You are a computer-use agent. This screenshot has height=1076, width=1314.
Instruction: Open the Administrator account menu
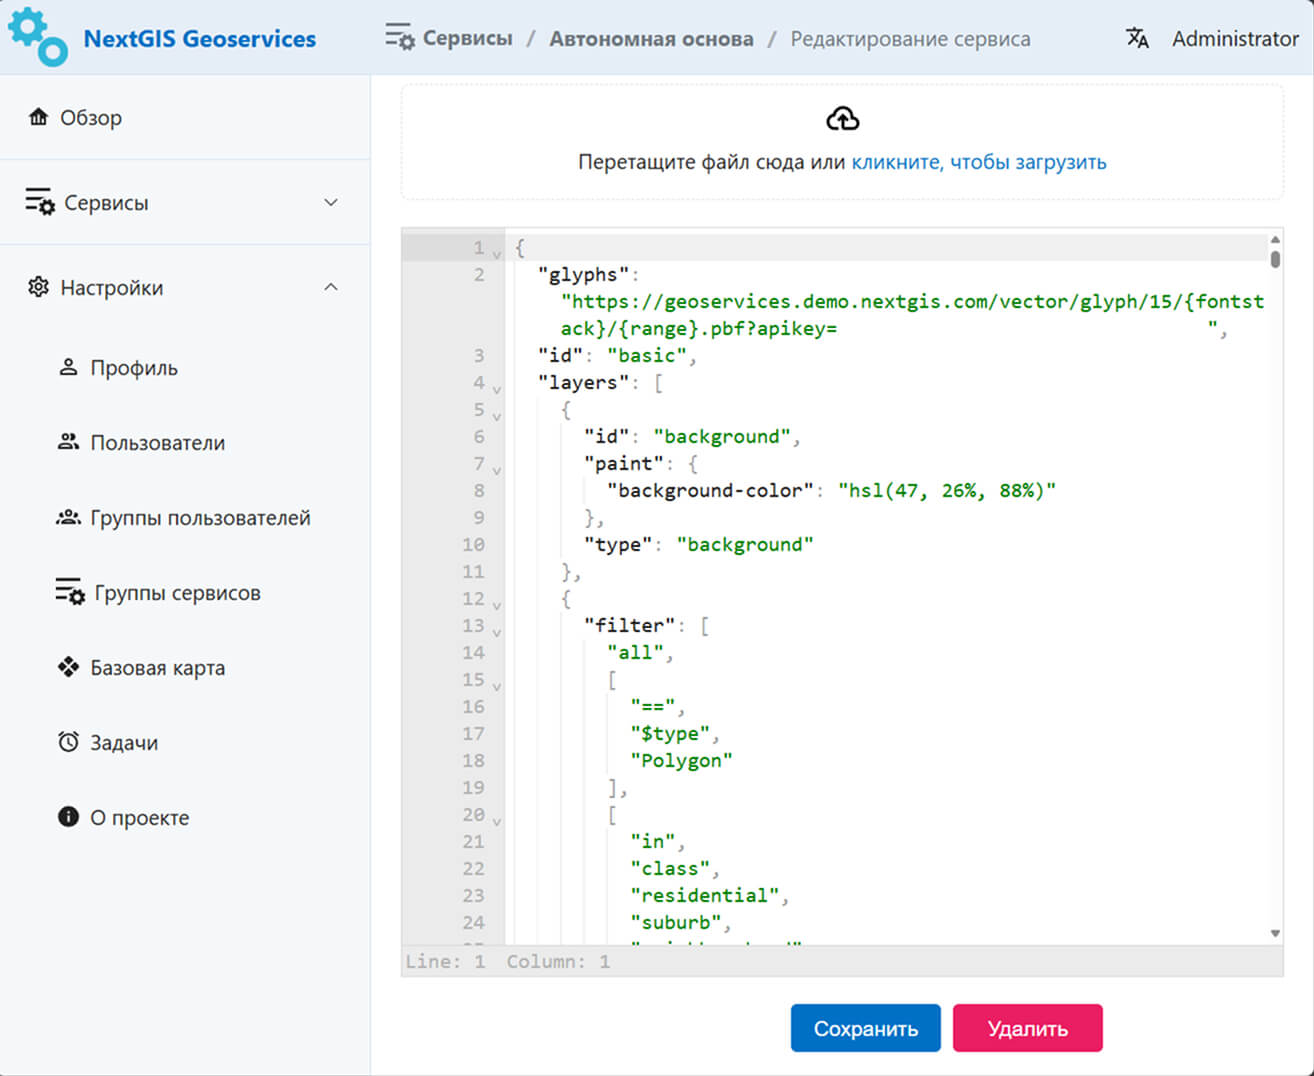pos(1235,38)
